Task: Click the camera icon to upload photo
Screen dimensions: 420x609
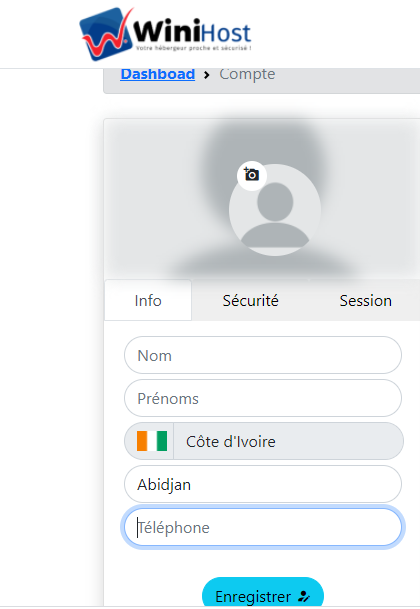Action: point(251,175)
